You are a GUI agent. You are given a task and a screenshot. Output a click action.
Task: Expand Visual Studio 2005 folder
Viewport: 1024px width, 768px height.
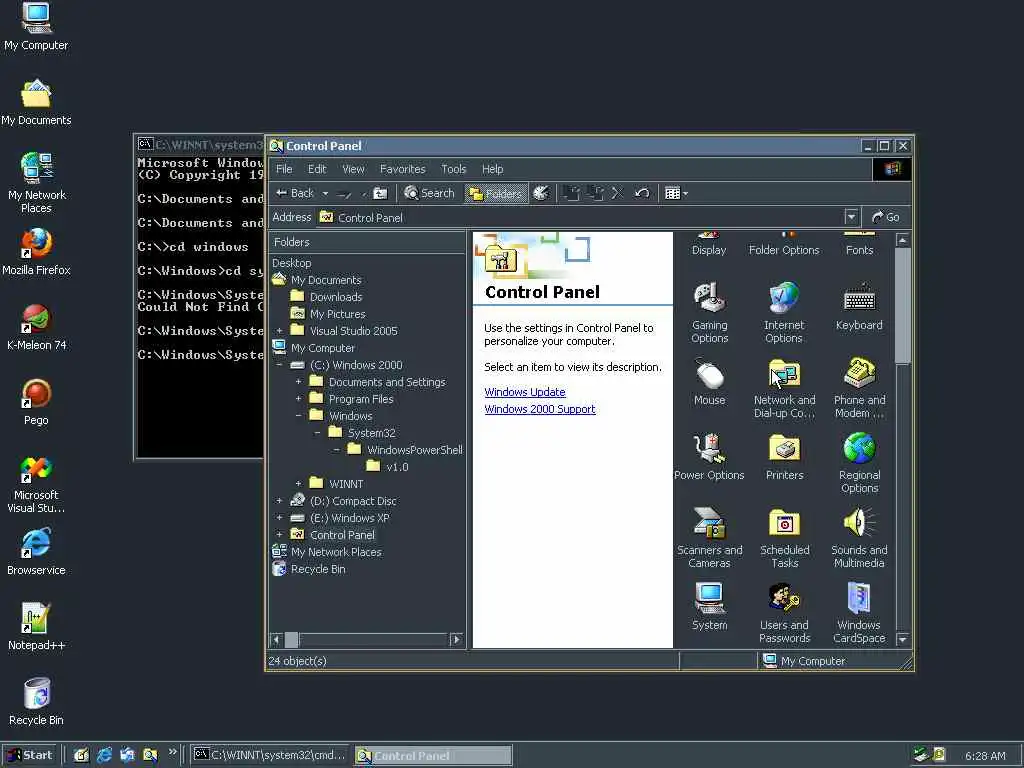pyautogui.click(x=280, y=331)
